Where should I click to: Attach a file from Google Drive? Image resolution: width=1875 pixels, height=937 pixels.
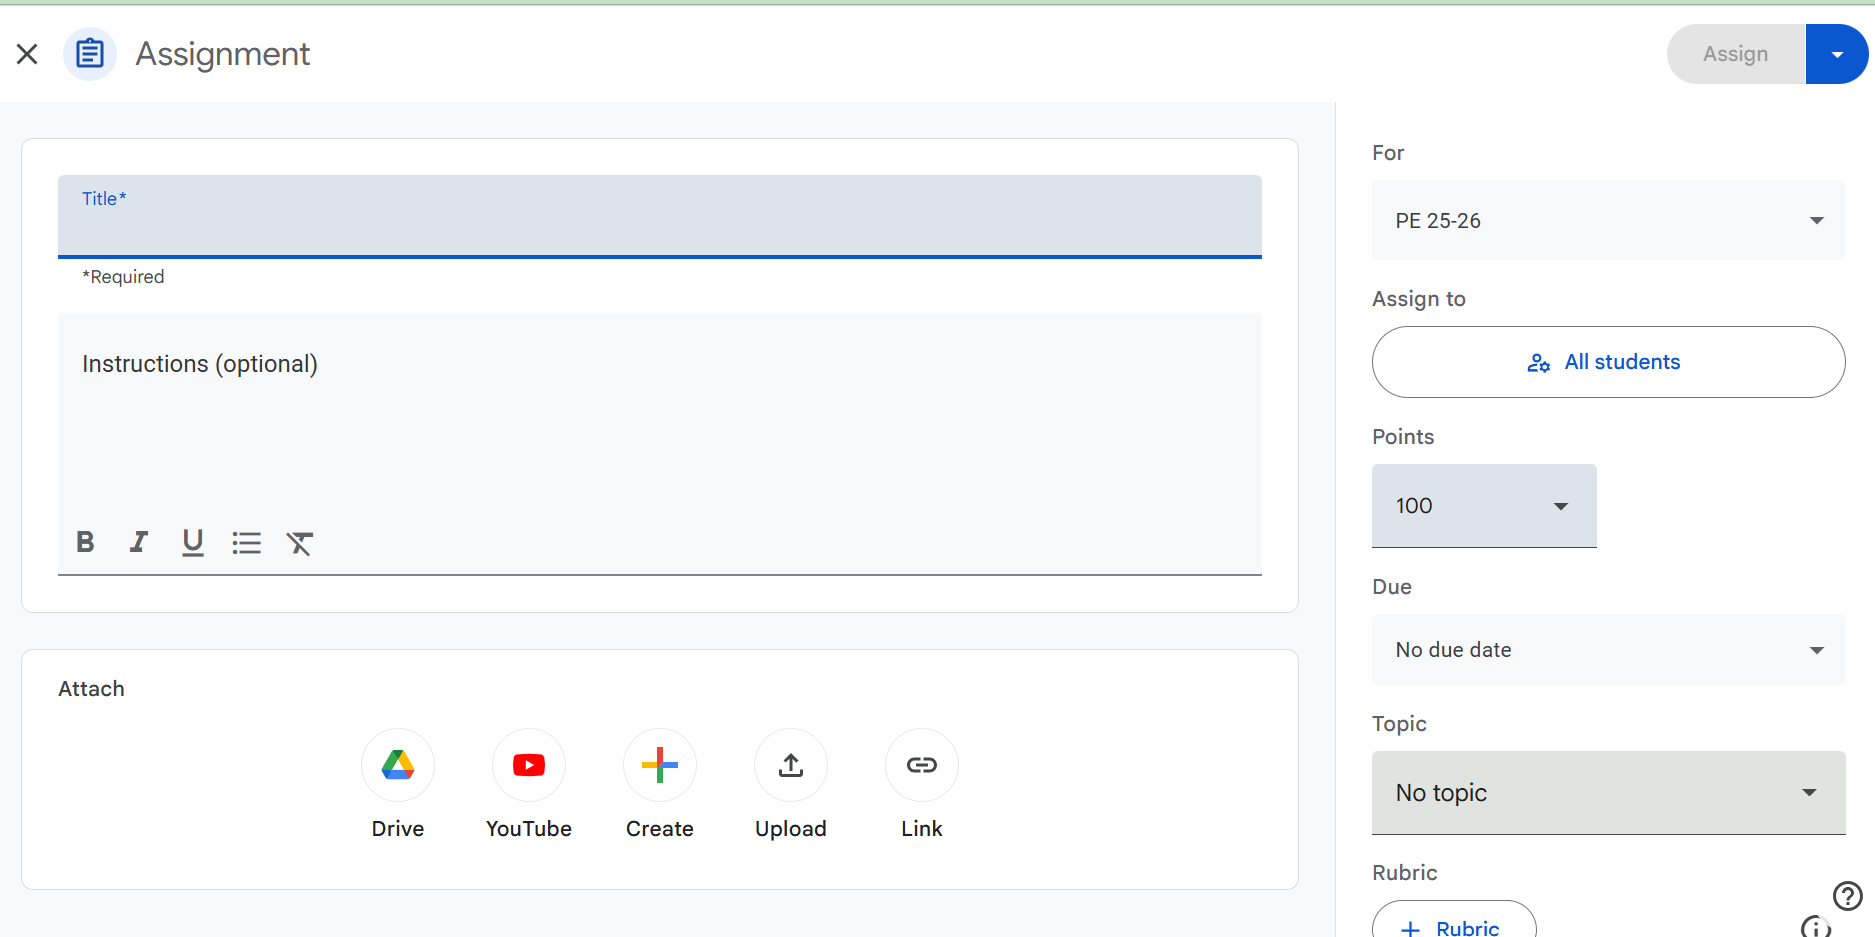[398, 765]
